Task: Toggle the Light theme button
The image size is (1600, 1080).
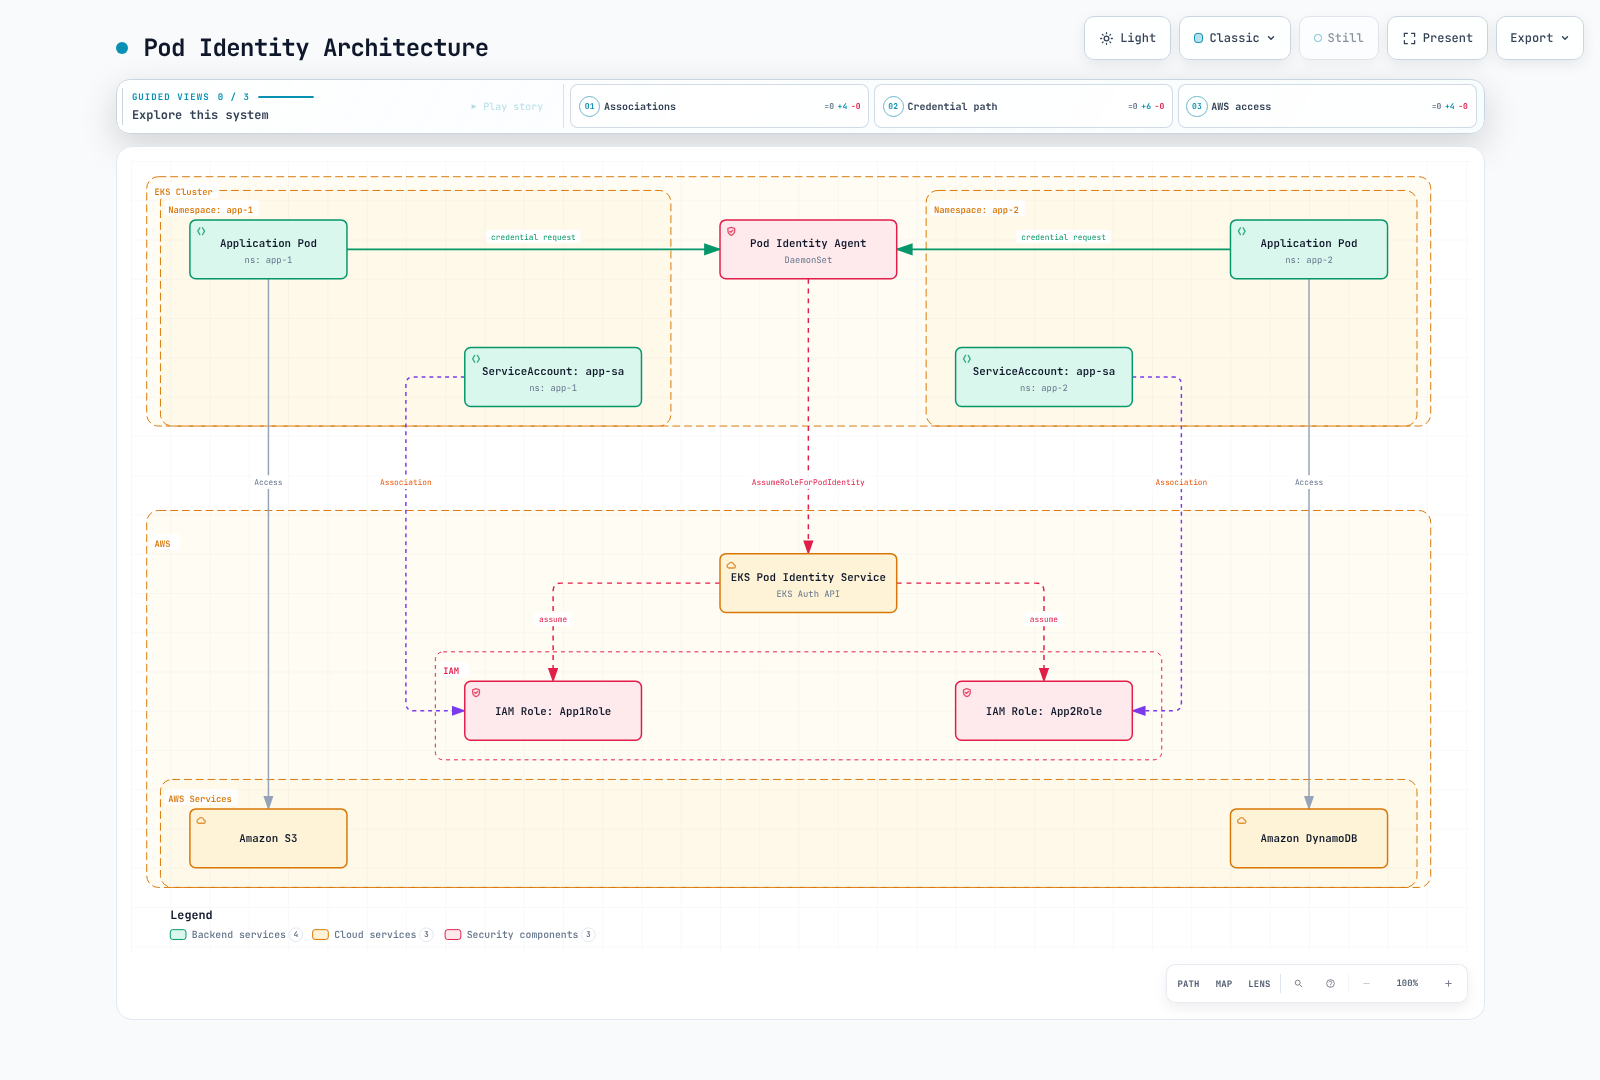Action: [x=1127, y=38]
